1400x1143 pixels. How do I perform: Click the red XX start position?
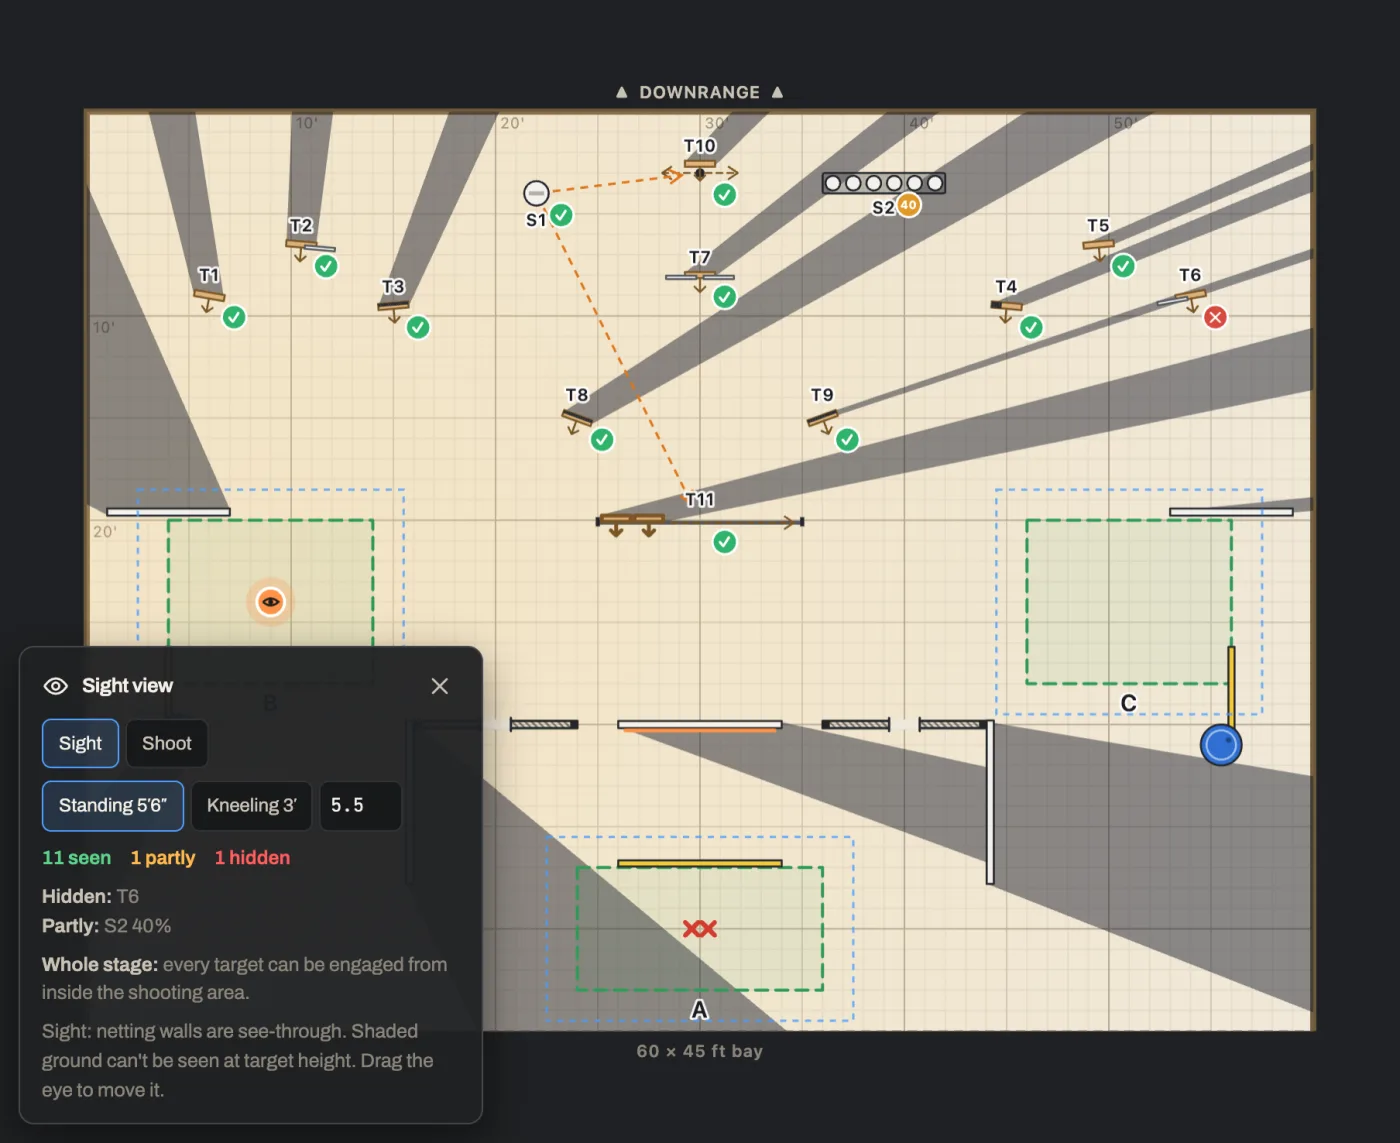[700, 929]
